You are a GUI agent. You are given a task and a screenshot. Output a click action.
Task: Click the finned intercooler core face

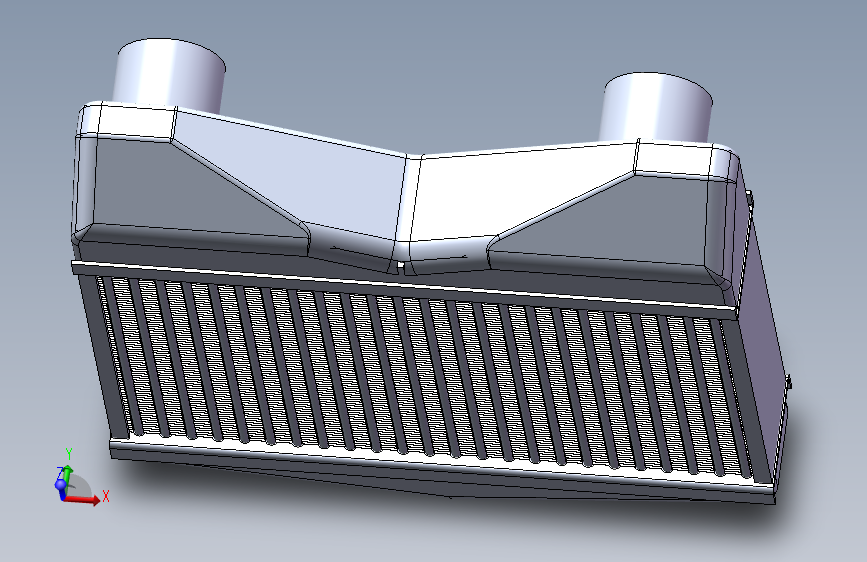point(426,376)
